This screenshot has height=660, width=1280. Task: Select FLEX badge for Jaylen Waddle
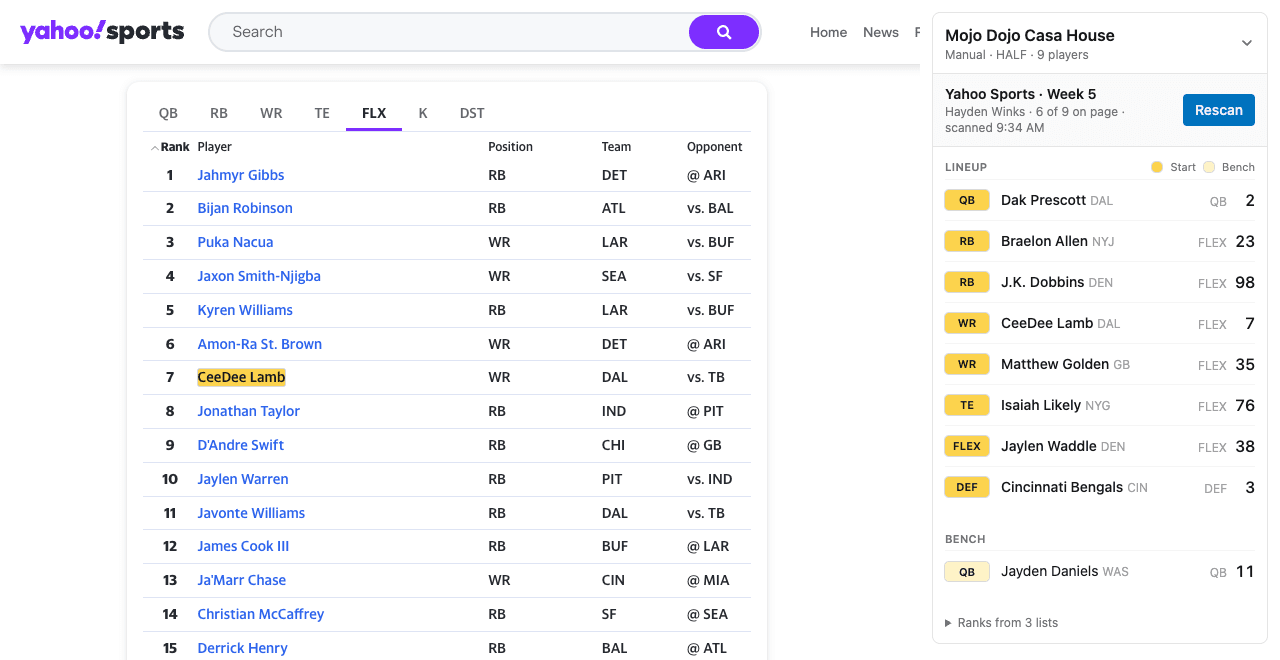coord(967,446)
